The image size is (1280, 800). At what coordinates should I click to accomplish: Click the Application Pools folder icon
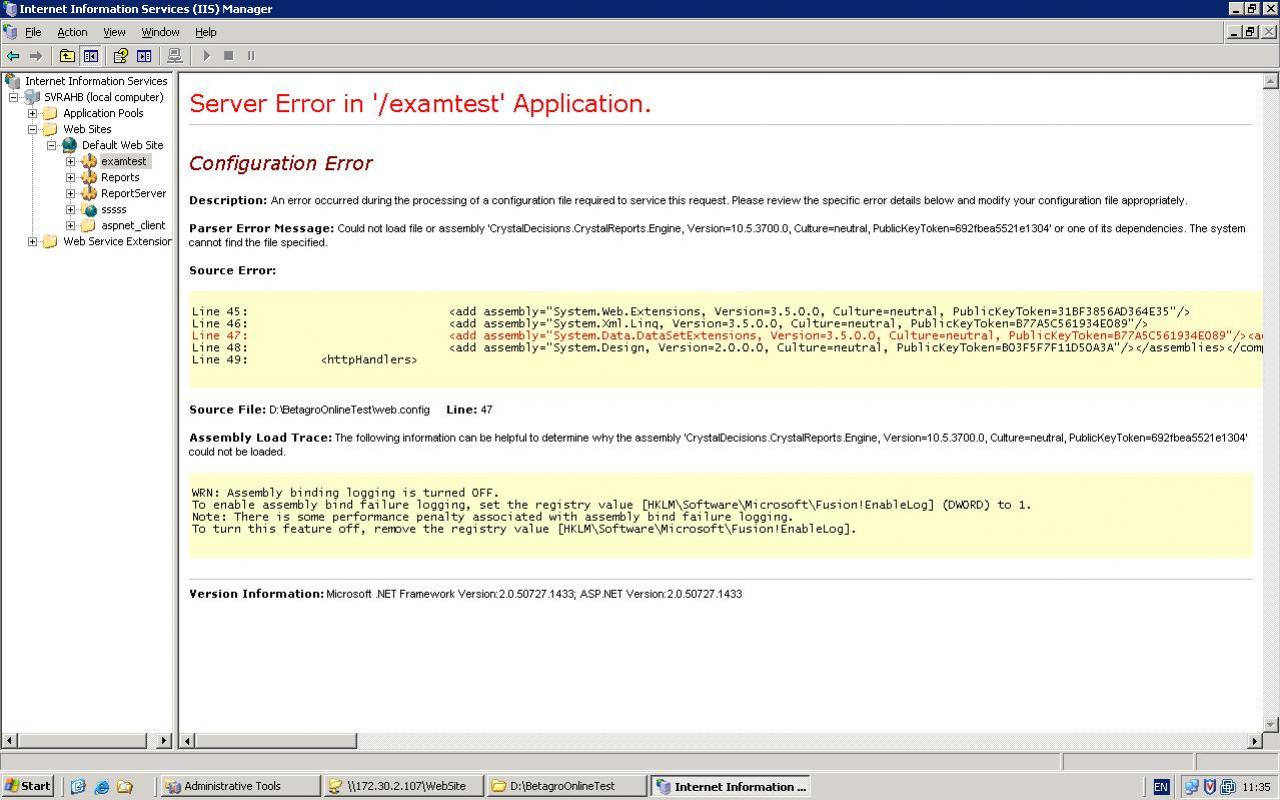pos(50,113)
